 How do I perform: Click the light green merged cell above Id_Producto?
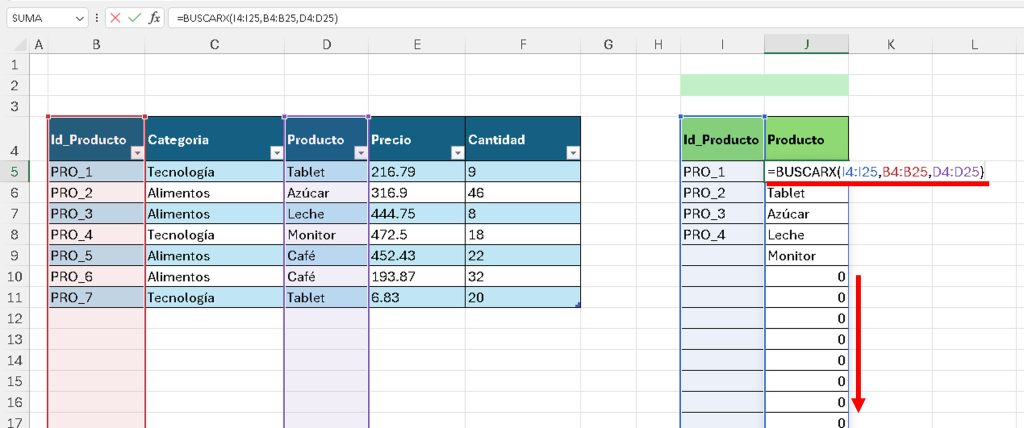click(x=763, y=85)
